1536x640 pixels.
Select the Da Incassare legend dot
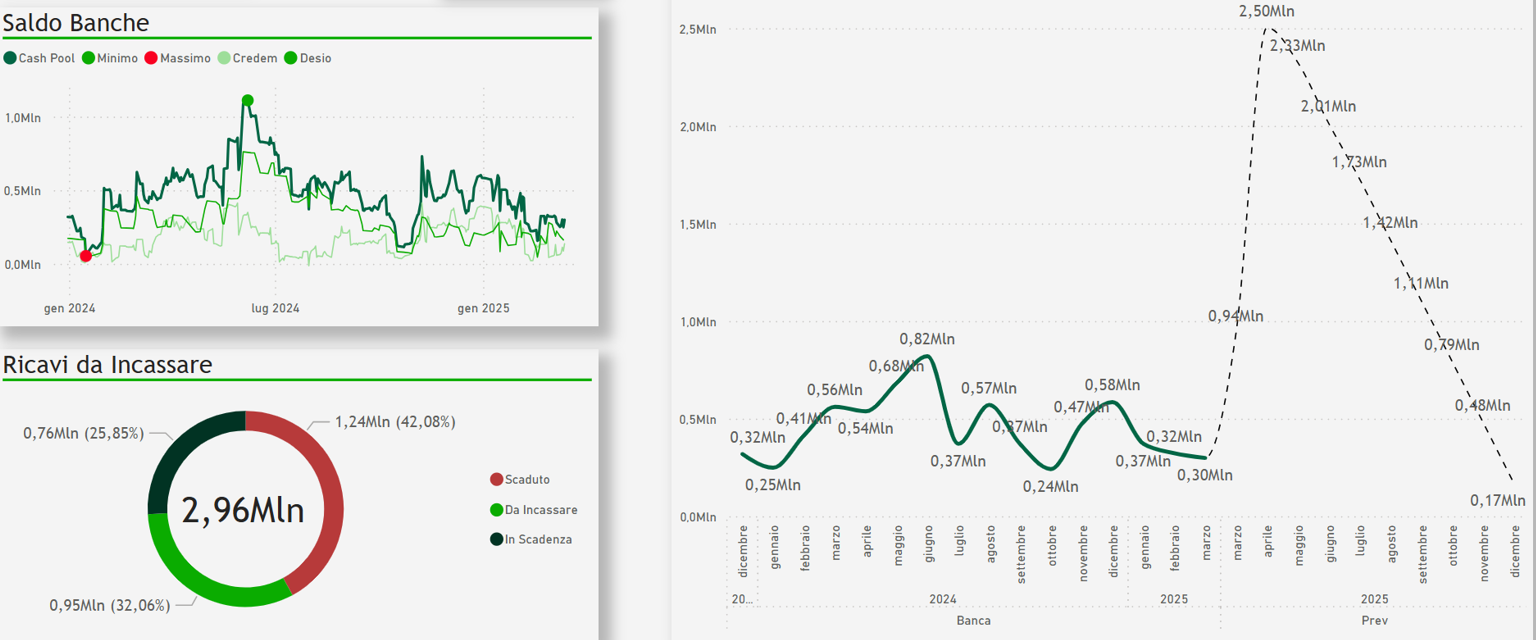click(497, 510)
